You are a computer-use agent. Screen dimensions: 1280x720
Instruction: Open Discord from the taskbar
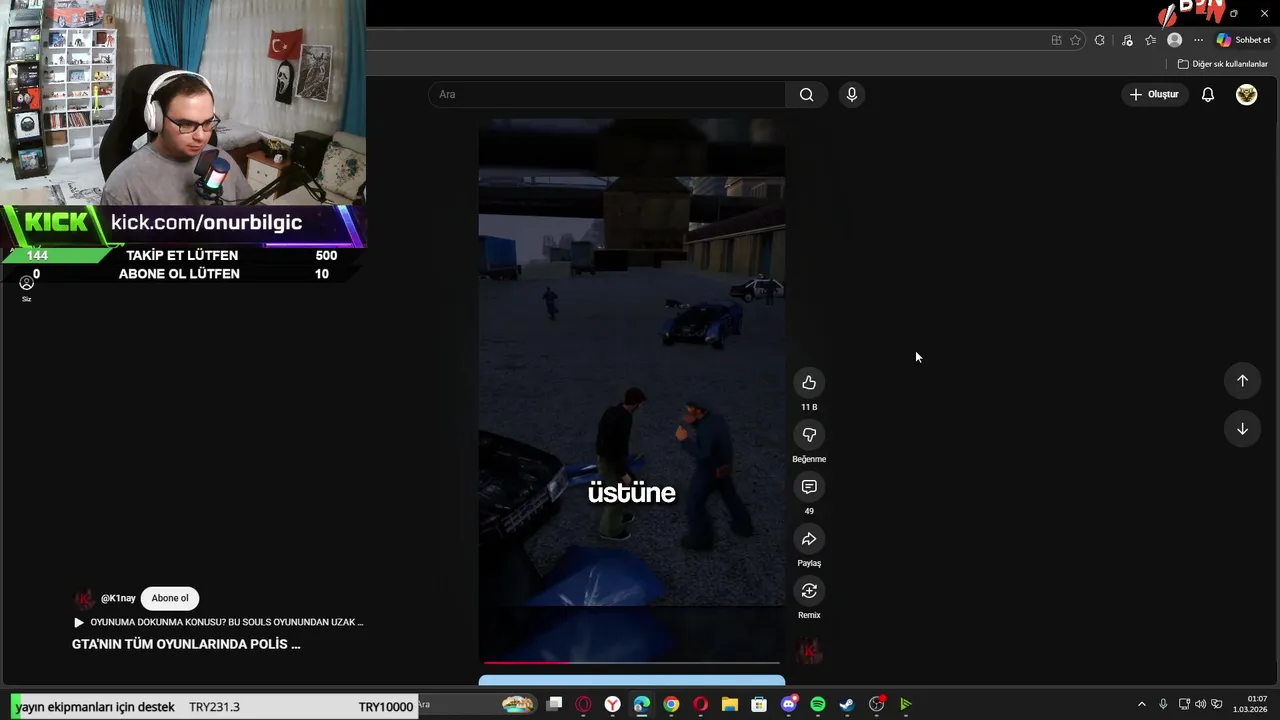[788, 704]
